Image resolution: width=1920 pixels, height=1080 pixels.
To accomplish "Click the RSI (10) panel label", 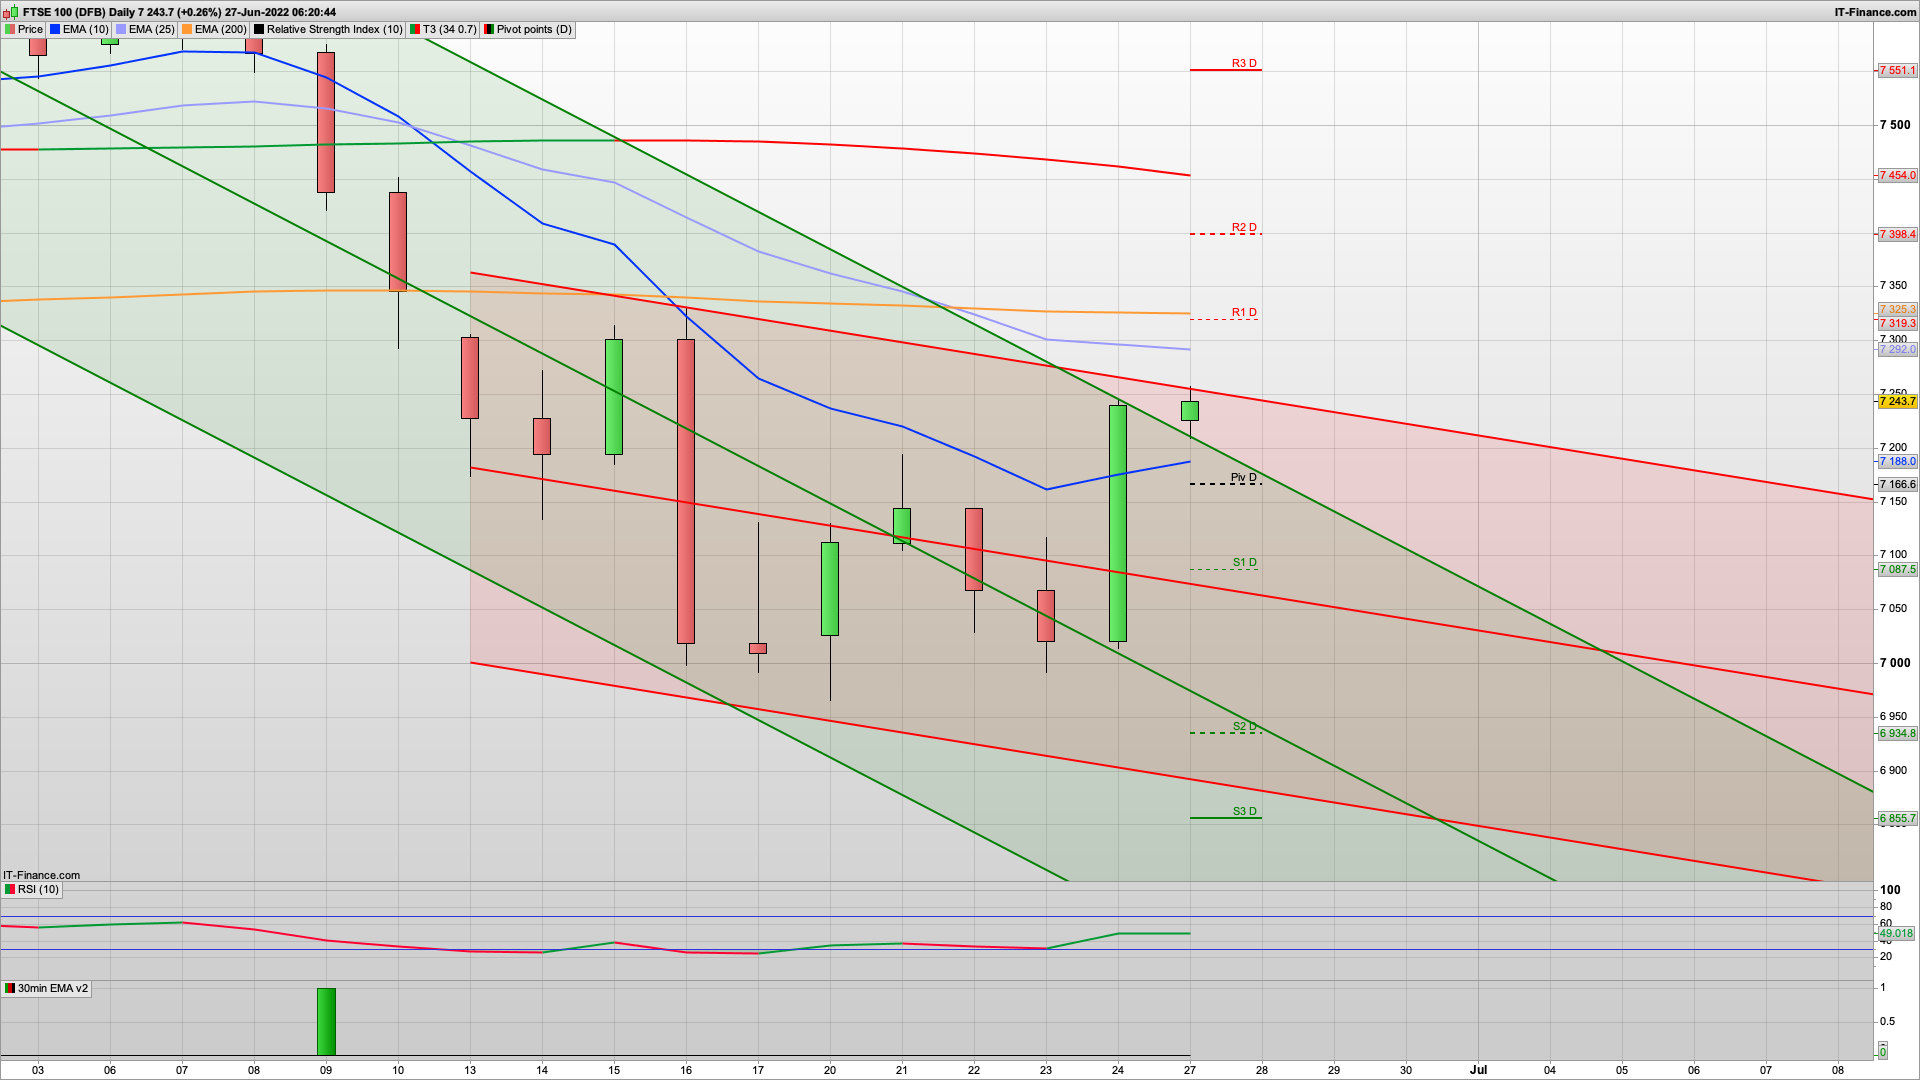I will (x=32, y=890).
